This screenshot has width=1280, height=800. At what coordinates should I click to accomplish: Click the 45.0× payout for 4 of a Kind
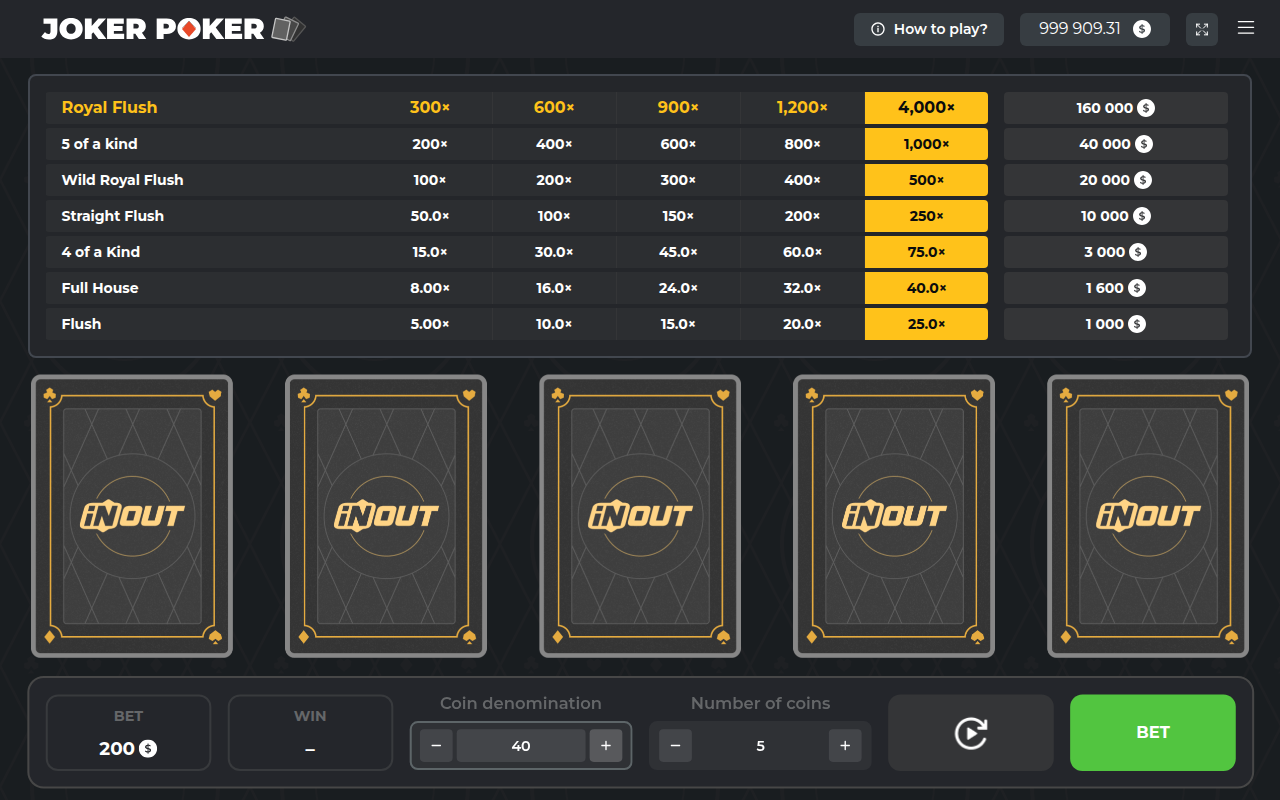678,252
